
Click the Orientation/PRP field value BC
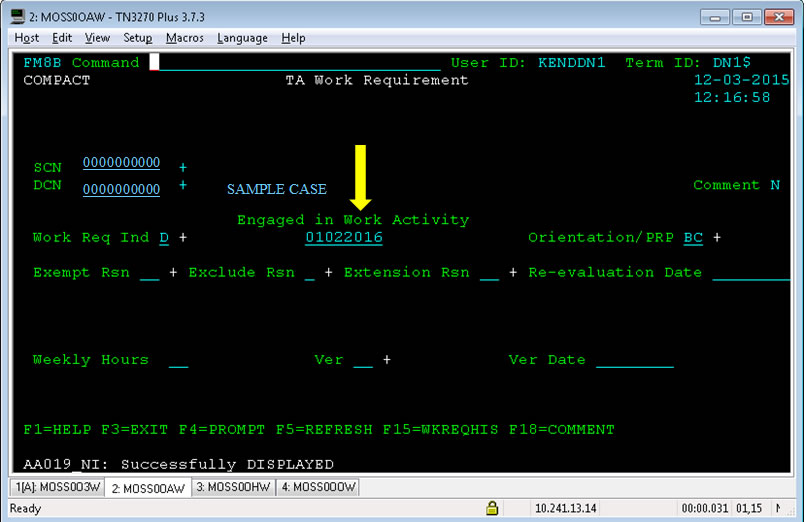click(693, 238)
